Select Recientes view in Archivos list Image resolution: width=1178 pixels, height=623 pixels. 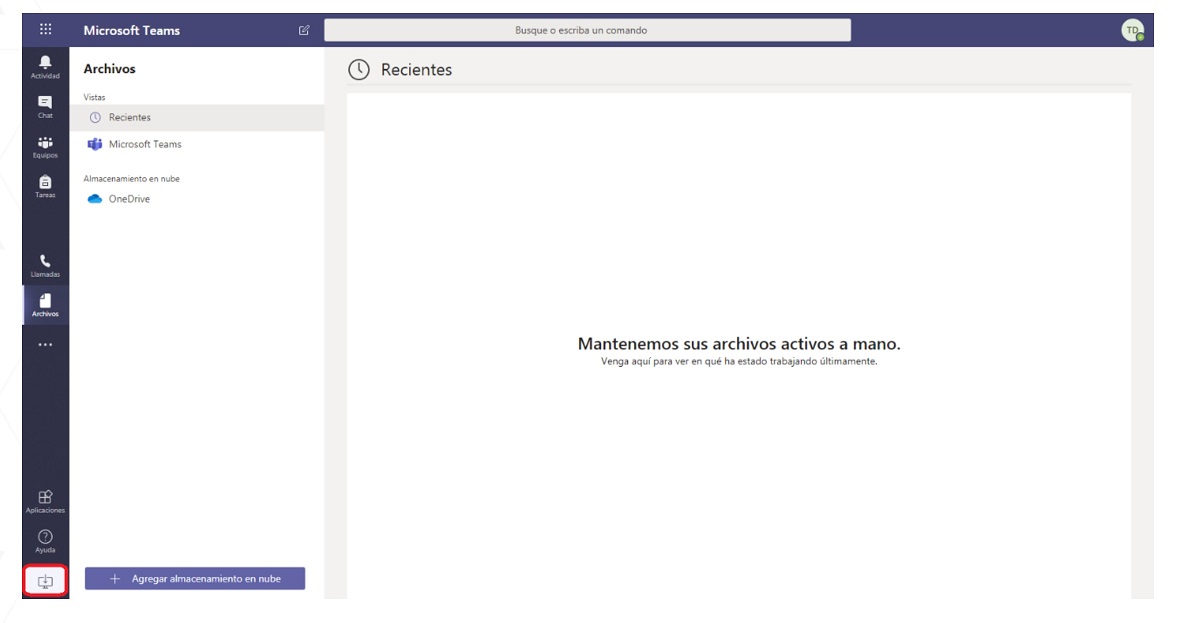tap(197, 117)
